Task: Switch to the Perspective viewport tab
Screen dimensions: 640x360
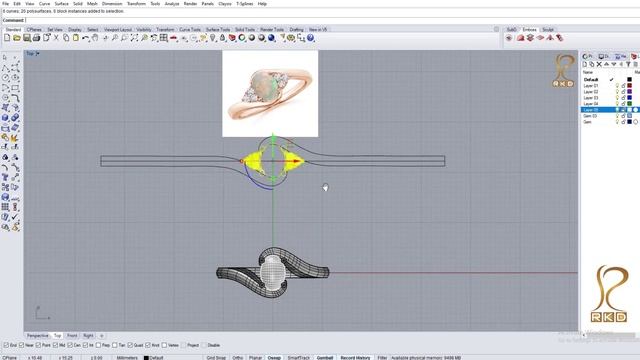Action: pyautogui.click(x=38, y=336)
